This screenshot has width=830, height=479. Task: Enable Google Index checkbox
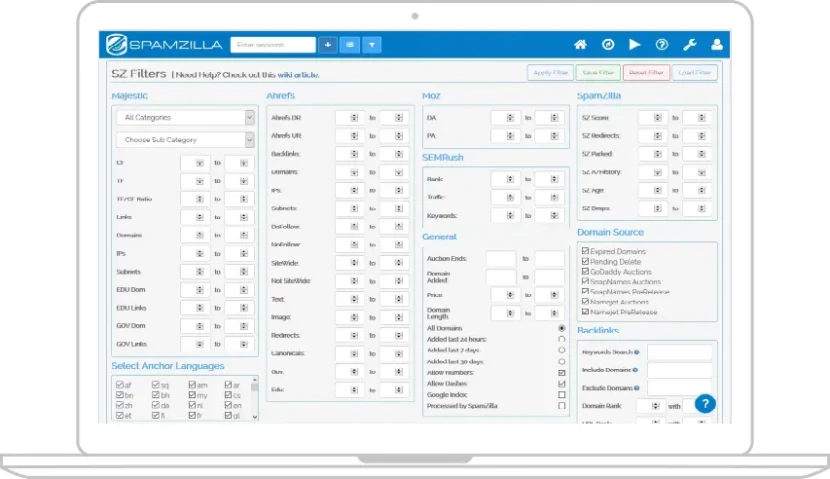(562, 395)
